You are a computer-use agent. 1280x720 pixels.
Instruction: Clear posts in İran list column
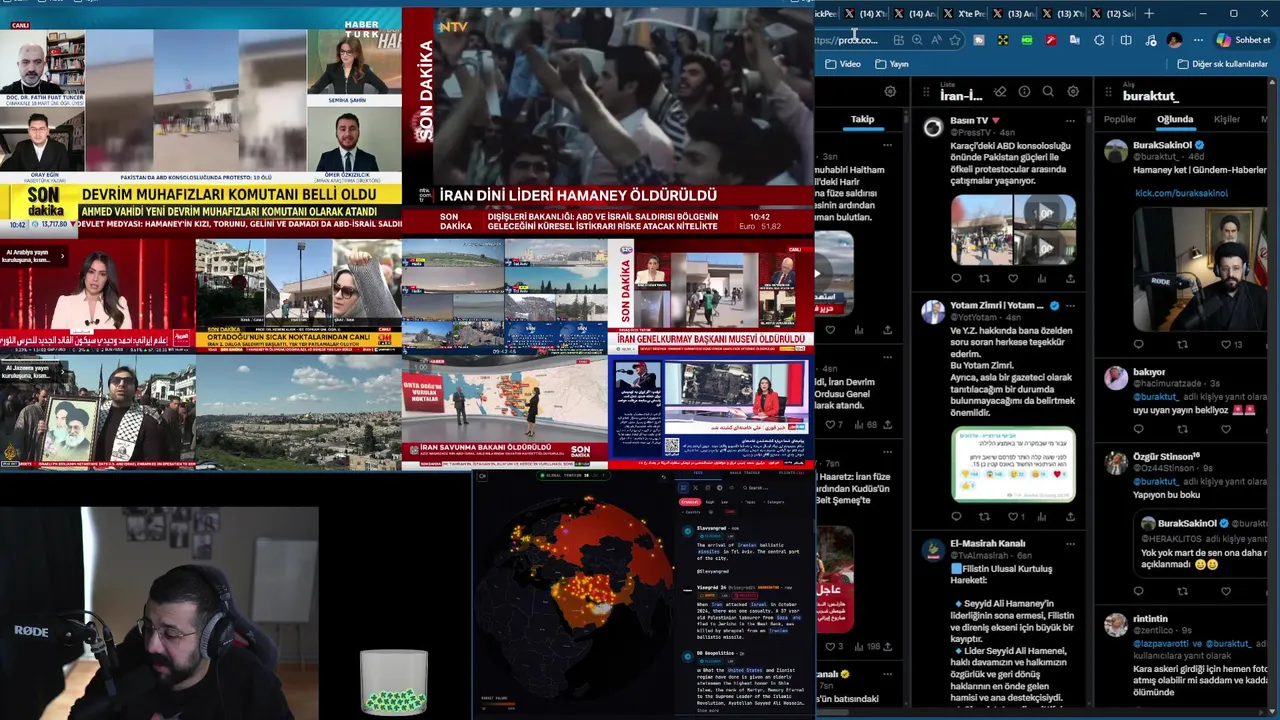tap(999, 92)
